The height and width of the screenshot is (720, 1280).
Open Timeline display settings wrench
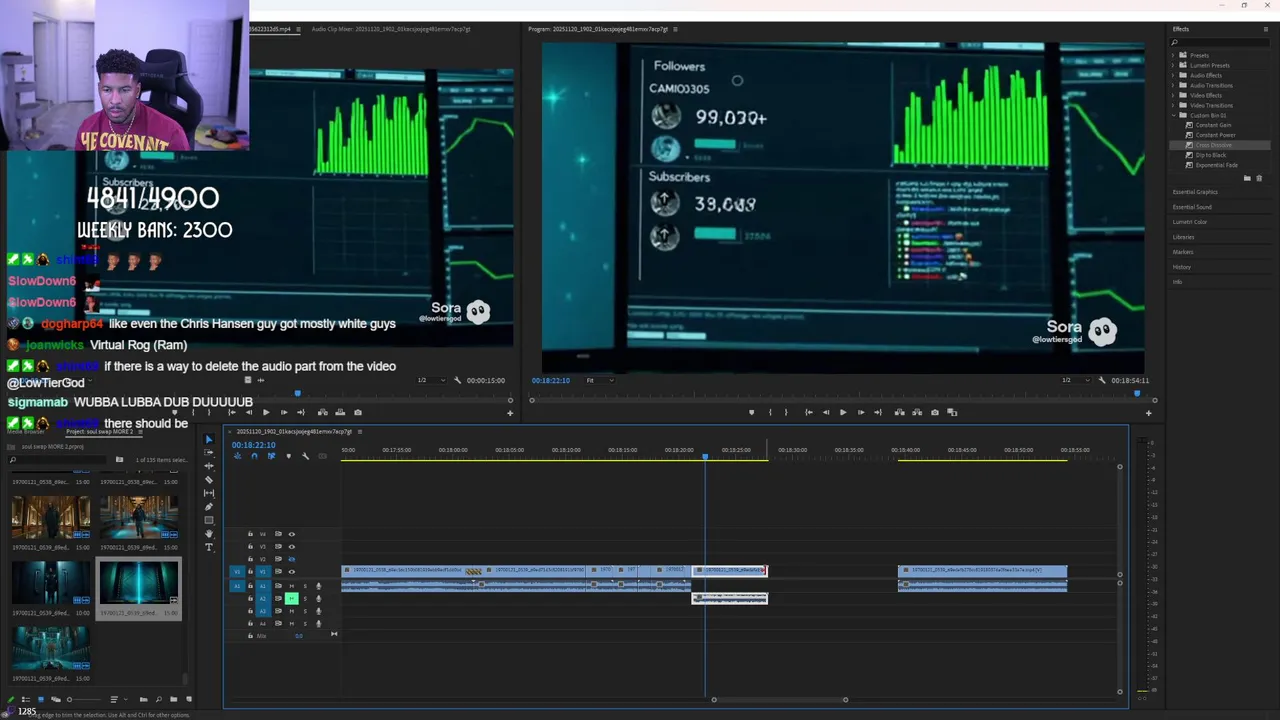[305, 456]
